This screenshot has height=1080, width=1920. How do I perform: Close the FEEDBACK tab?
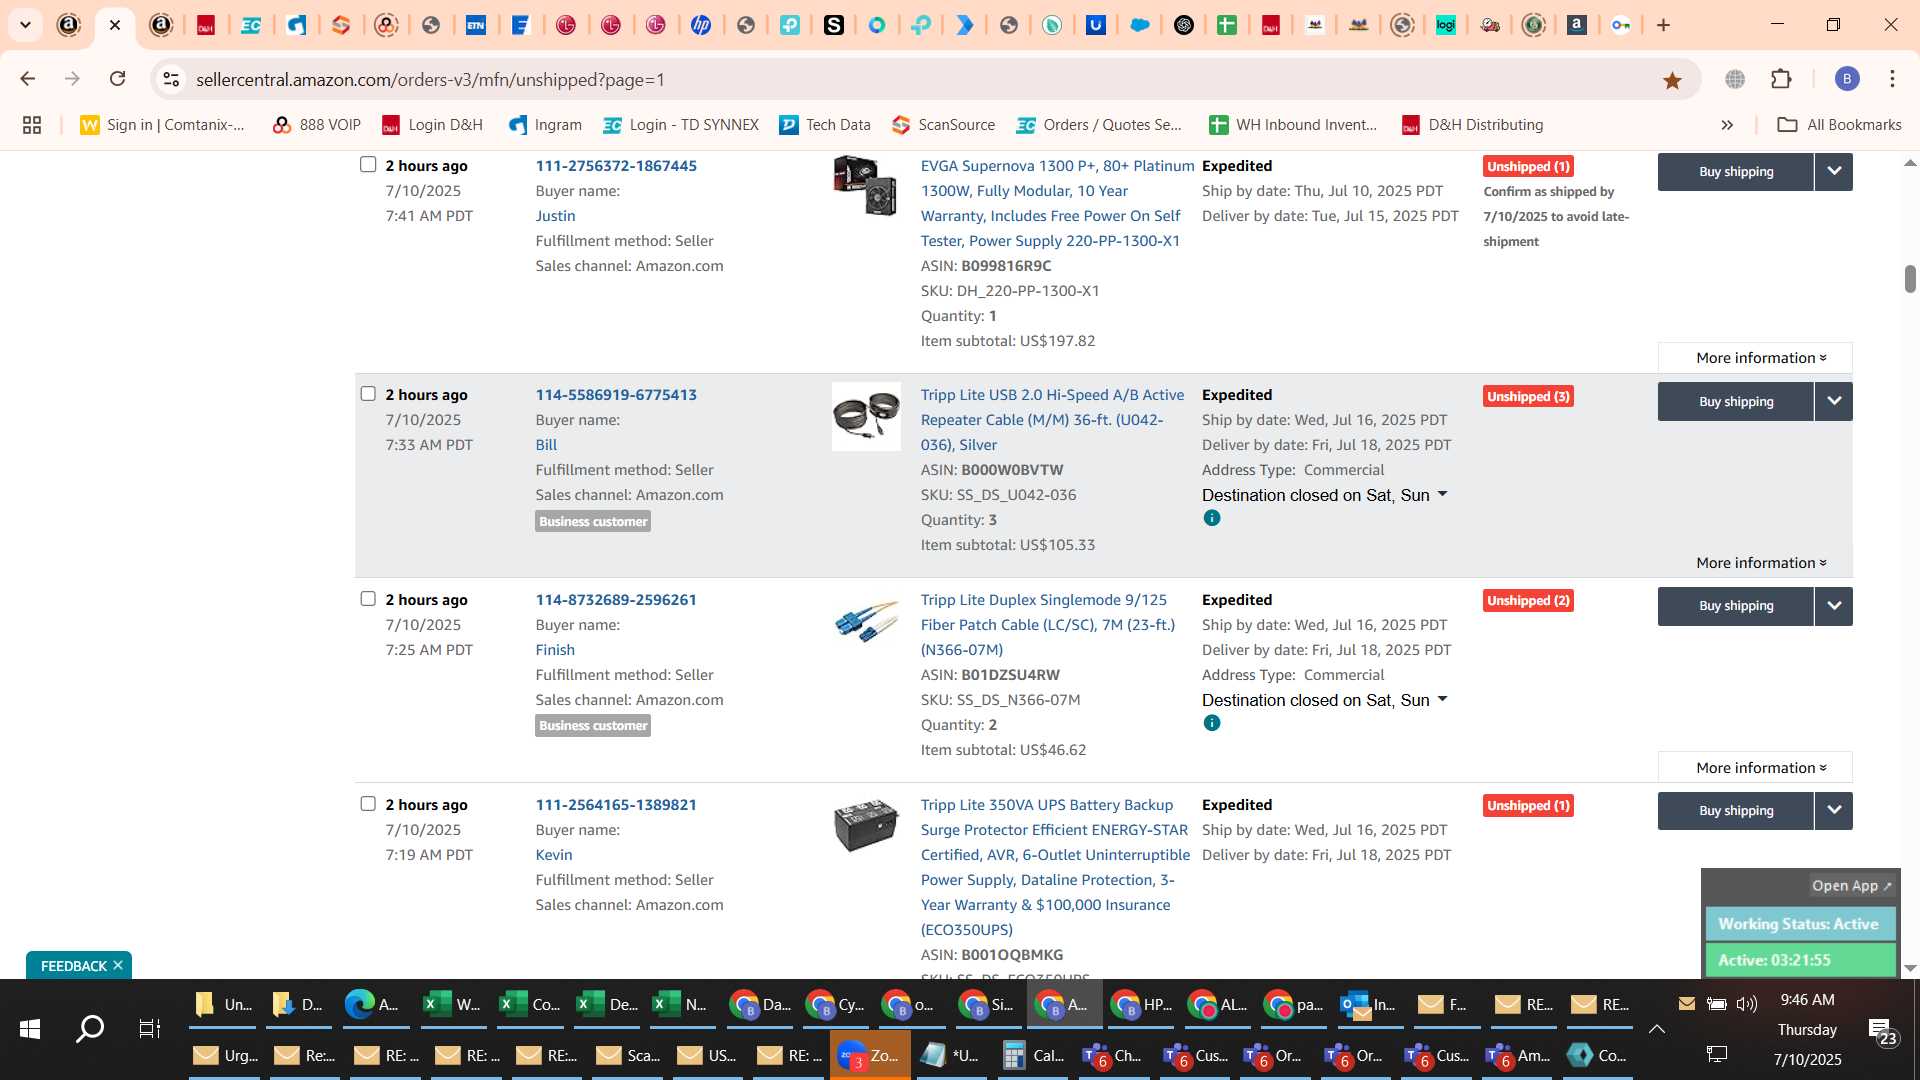pos(118,965)
